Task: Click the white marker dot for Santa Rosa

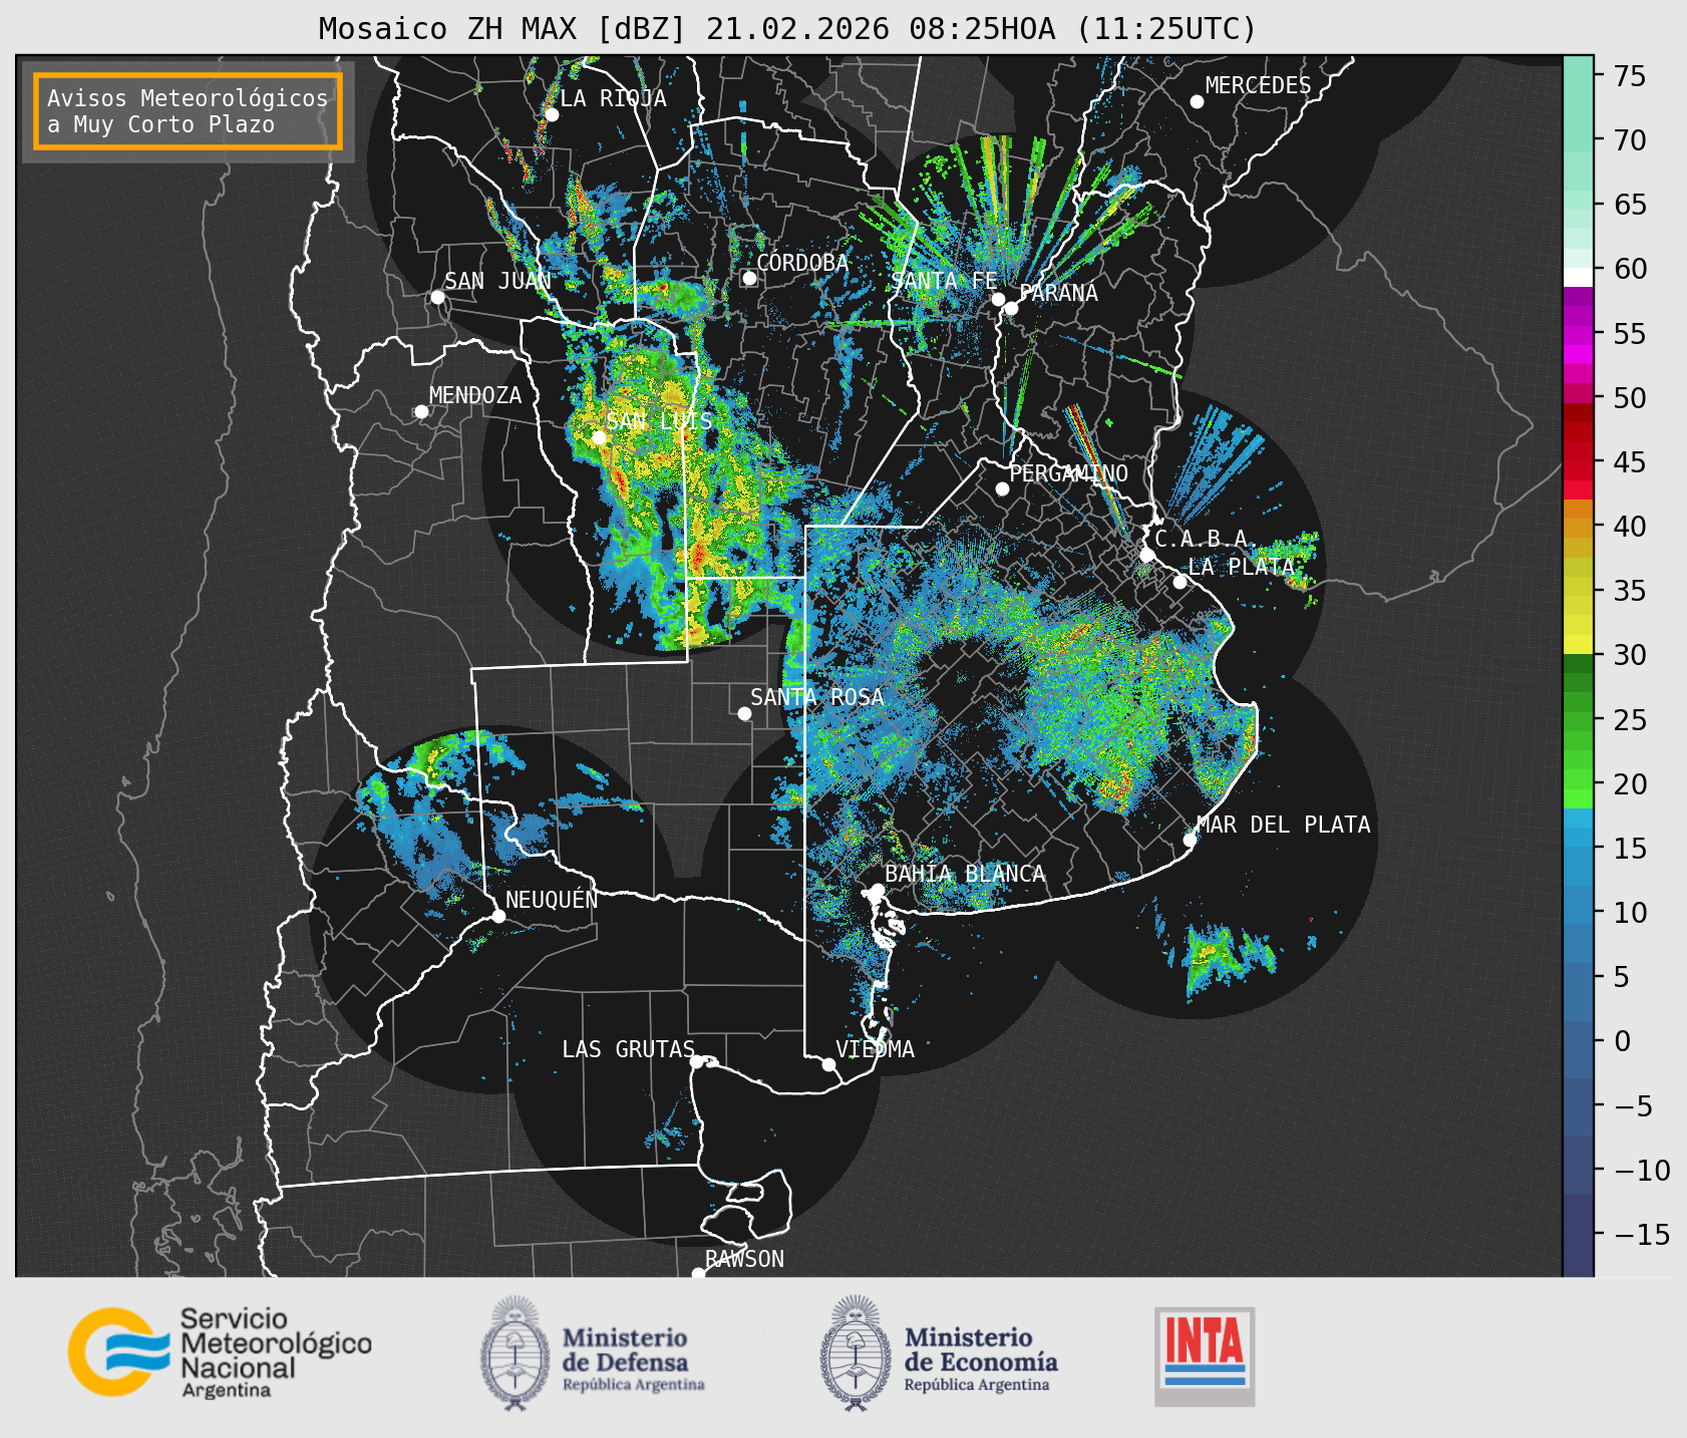Action: pyautogui.click(x=744, y=713)
